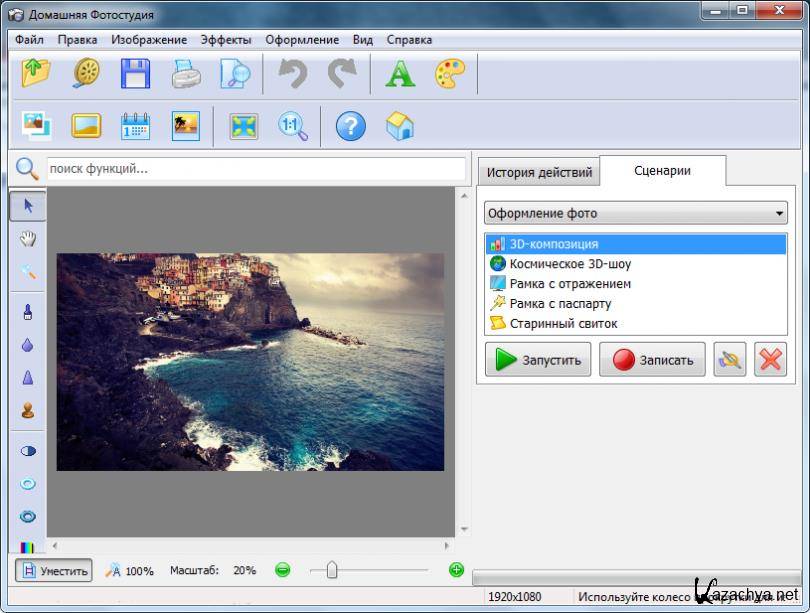Click the 100% actual size button
810x613 pixels.
click(x=130, y=571)
